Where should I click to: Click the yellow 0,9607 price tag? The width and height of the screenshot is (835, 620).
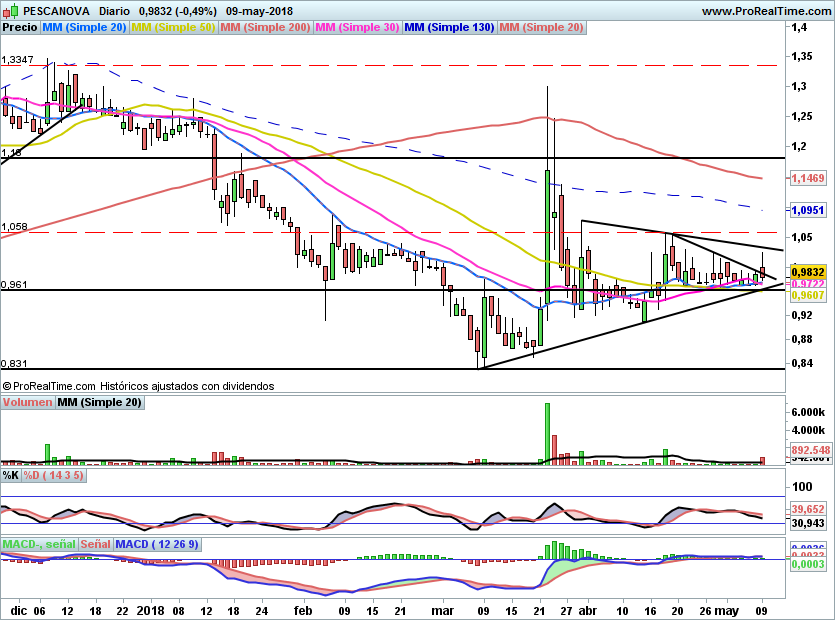(808, 295)
